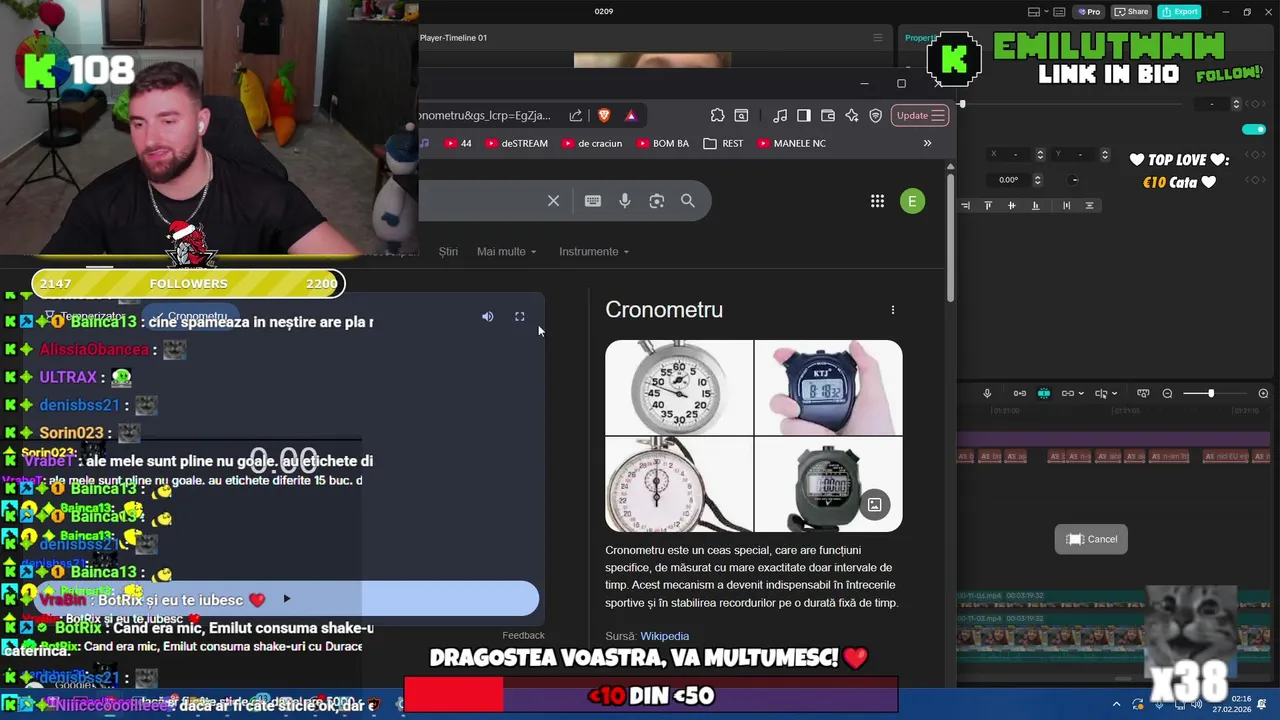Click the timeline voiceover microphone icon

pos(987,394)
